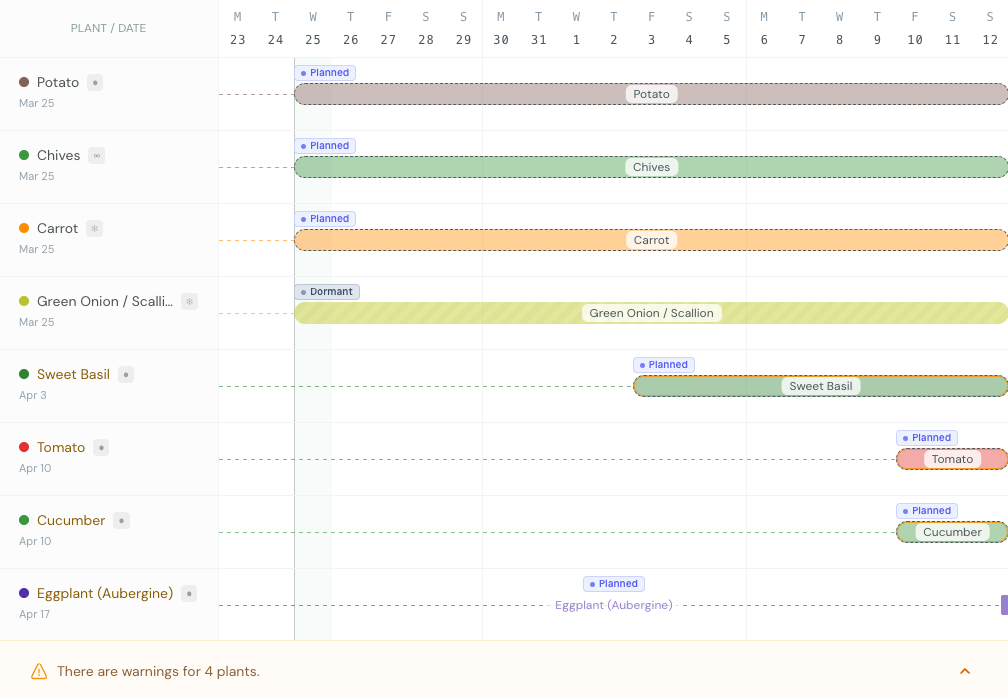The image size is (1008, 698).
Task: Open the Sweet Basil plant entry
Action: click(73, 375)
